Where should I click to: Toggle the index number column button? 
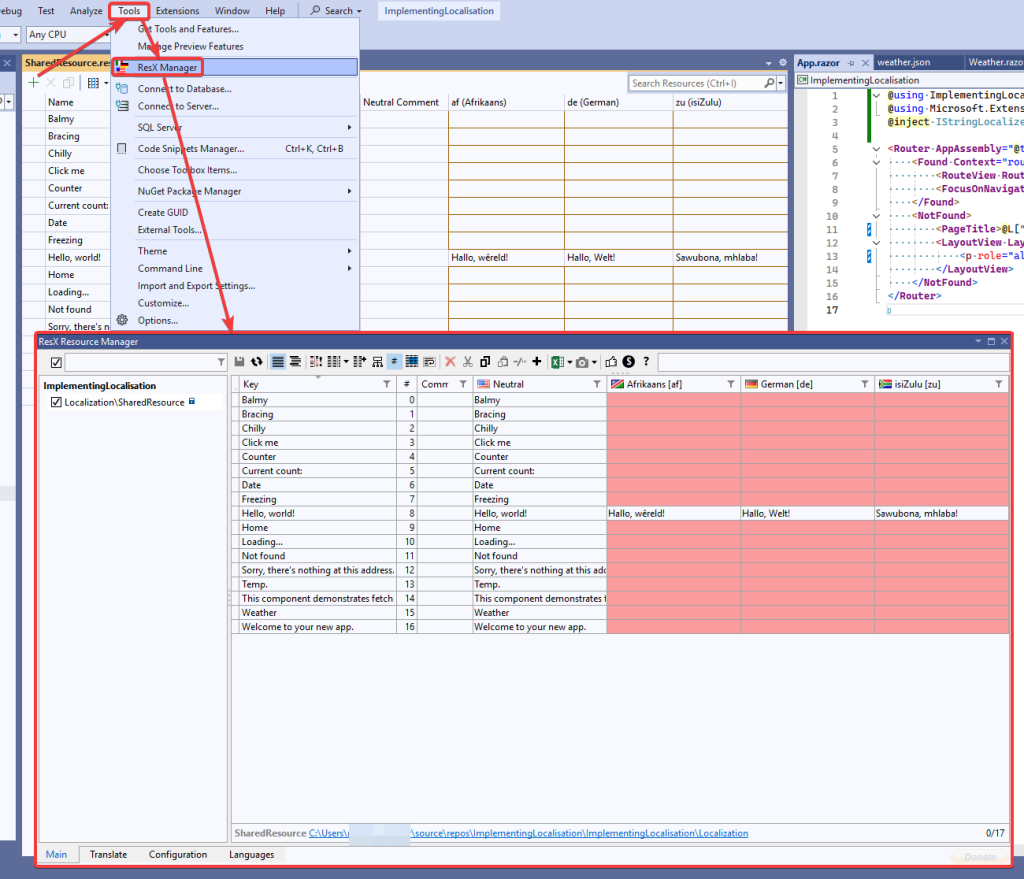(395, 362)
